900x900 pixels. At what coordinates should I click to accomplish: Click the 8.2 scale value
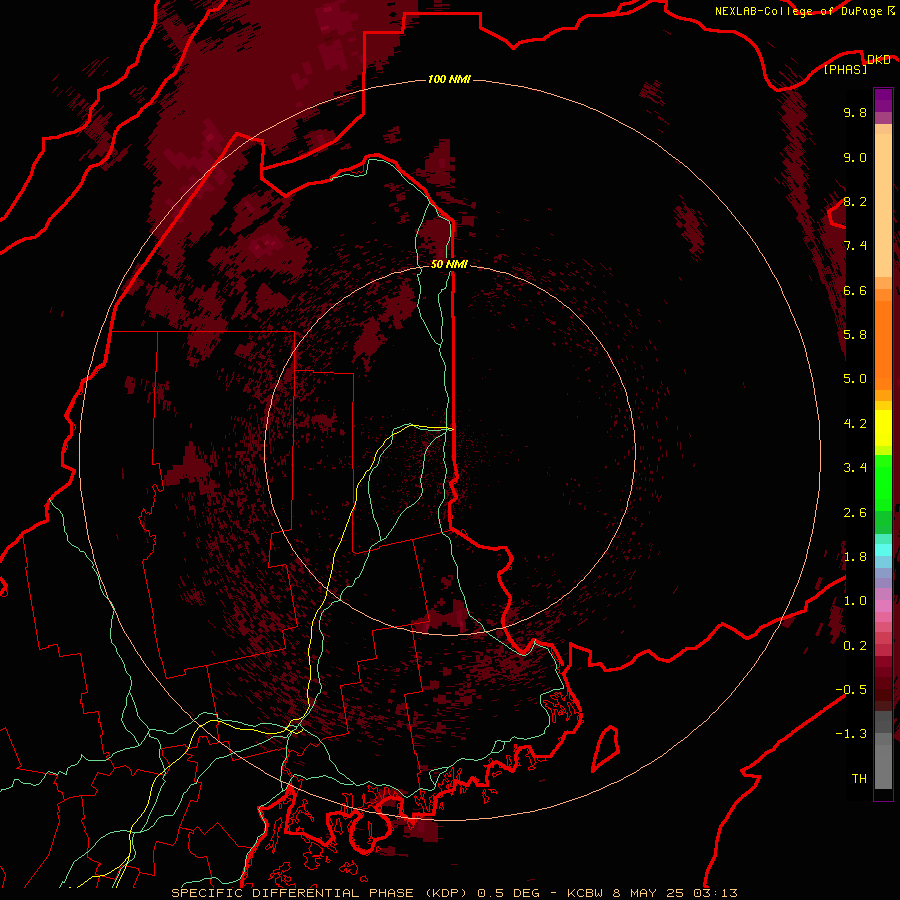click(x=855, y=201)
